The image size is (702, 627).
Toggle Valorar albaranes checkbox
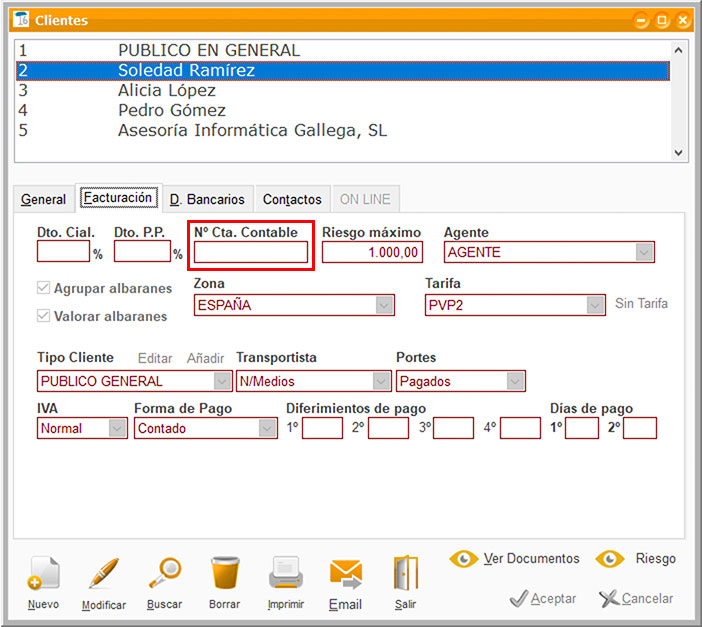point(43,316)
